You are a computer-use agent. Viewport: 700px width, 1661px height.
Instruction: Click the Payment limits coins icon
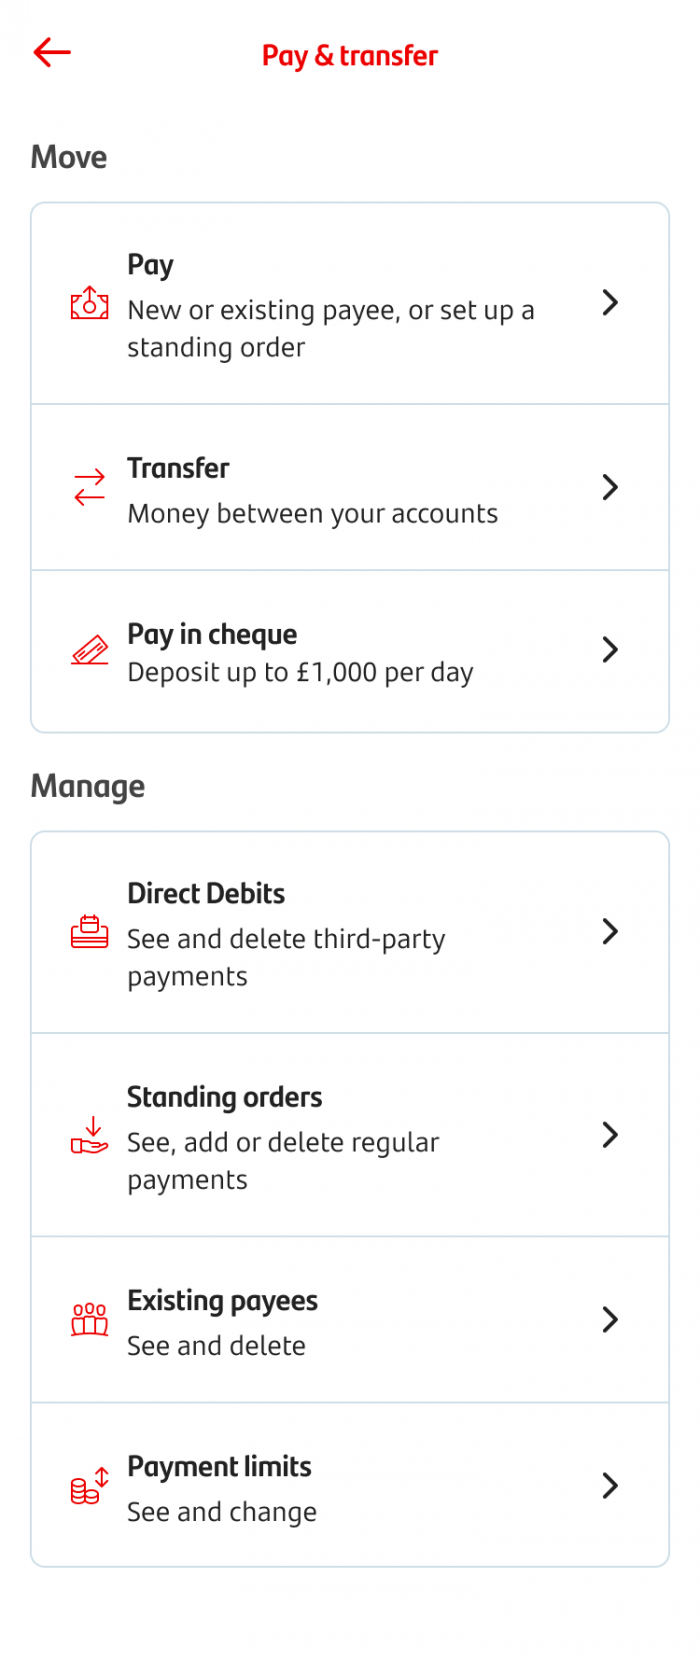pos(89,1486)
